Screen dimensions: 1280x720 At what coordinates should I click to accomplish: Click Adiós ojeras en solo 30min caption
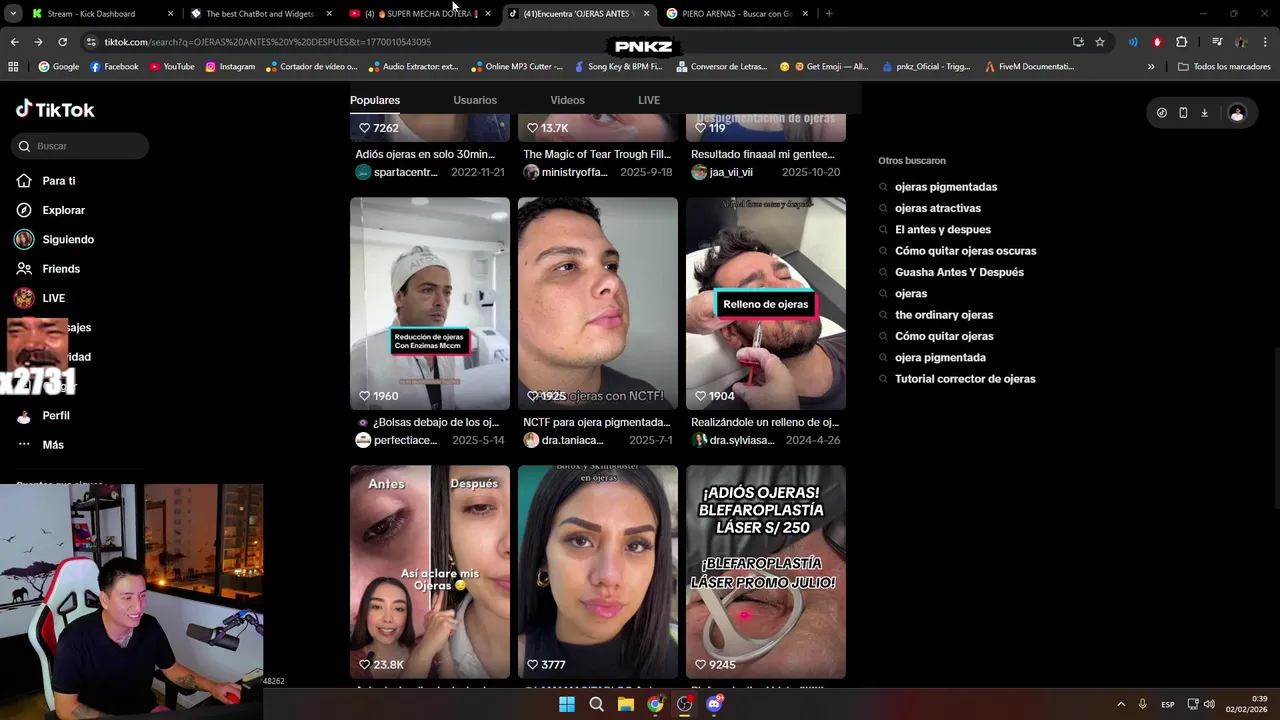425,154
